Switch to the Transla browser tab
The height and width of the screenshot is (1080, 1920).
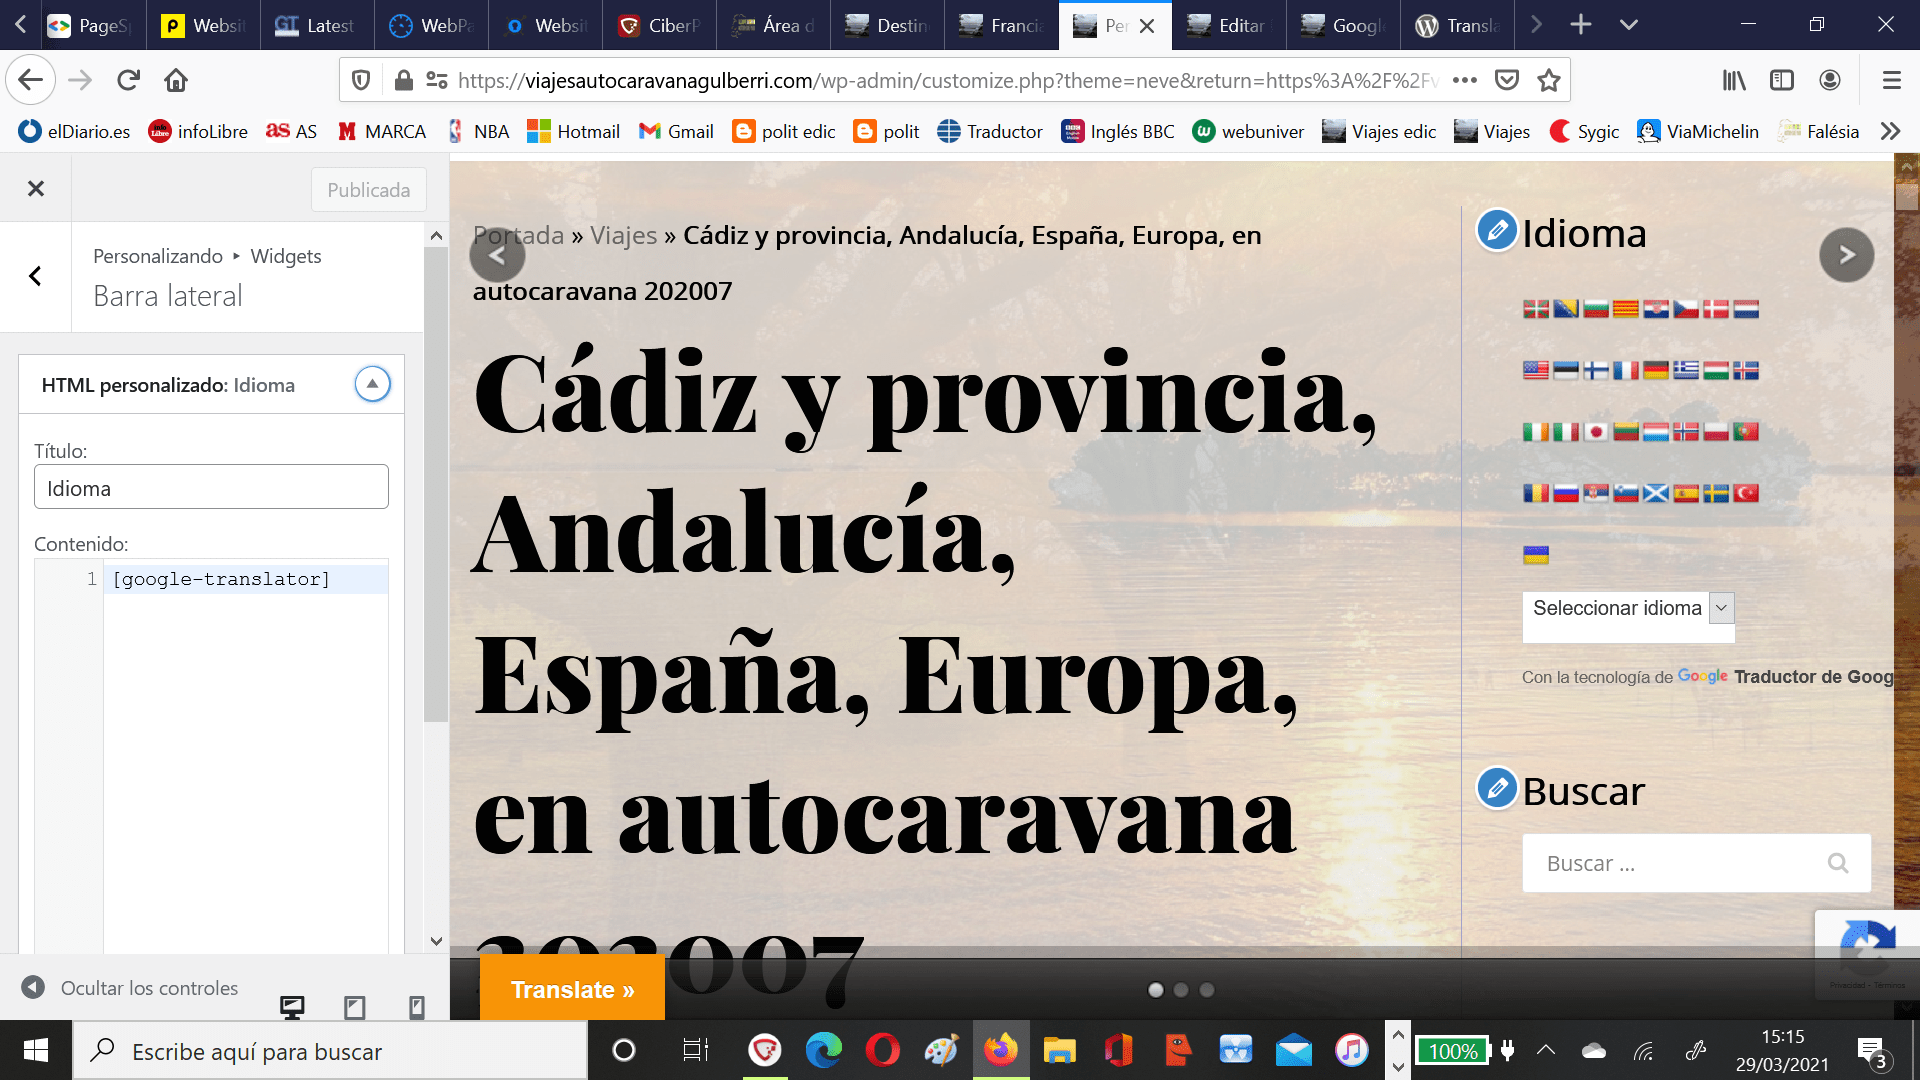coord(1458,25)
